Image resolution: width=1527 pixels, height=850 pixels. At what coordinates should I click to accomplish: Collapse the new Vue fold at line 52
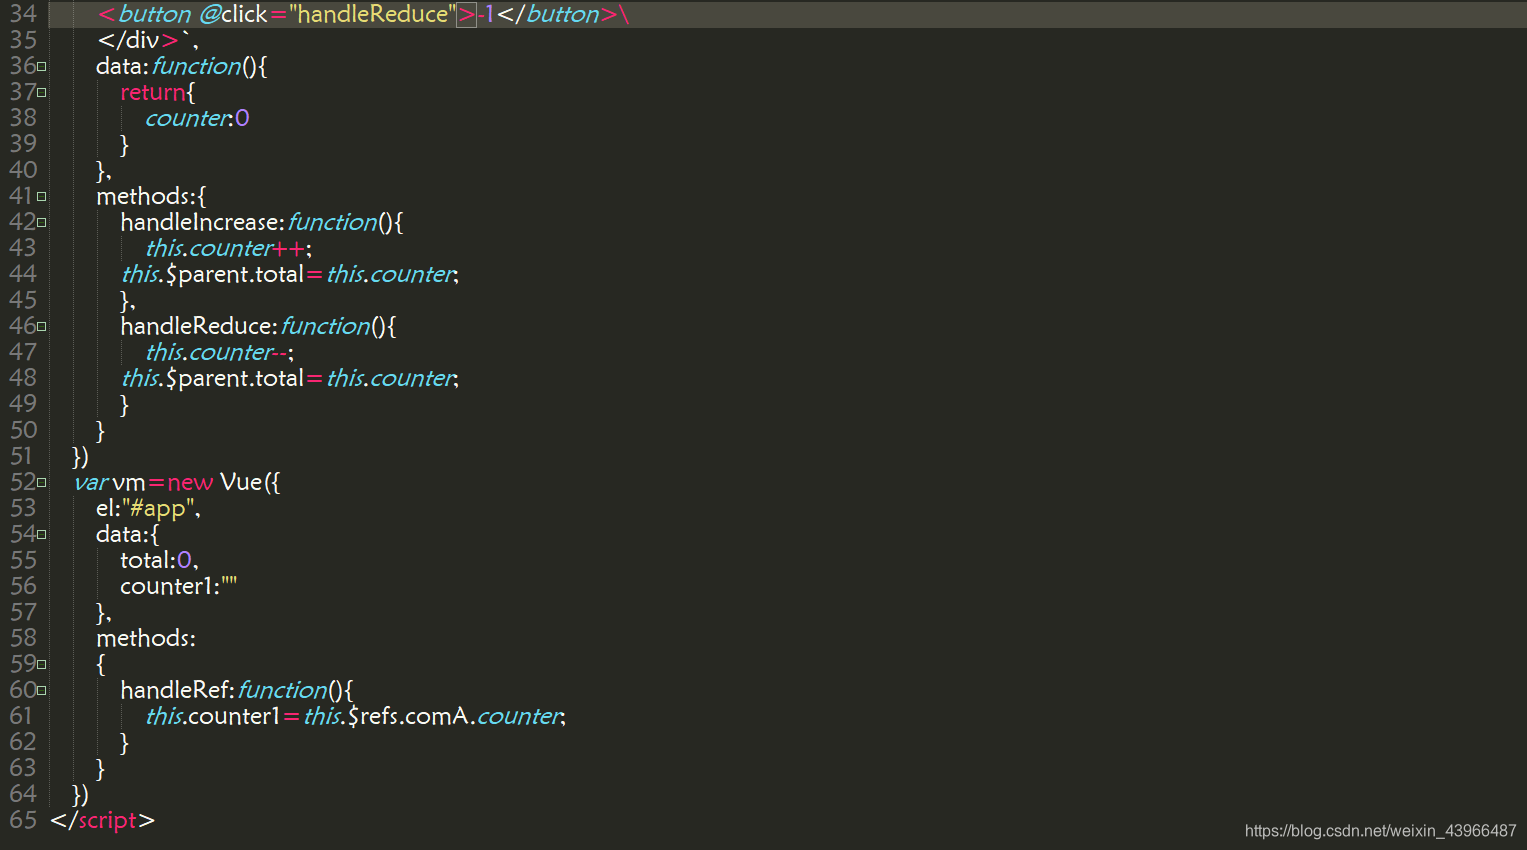pyautogui.click(x=42, y=483)
